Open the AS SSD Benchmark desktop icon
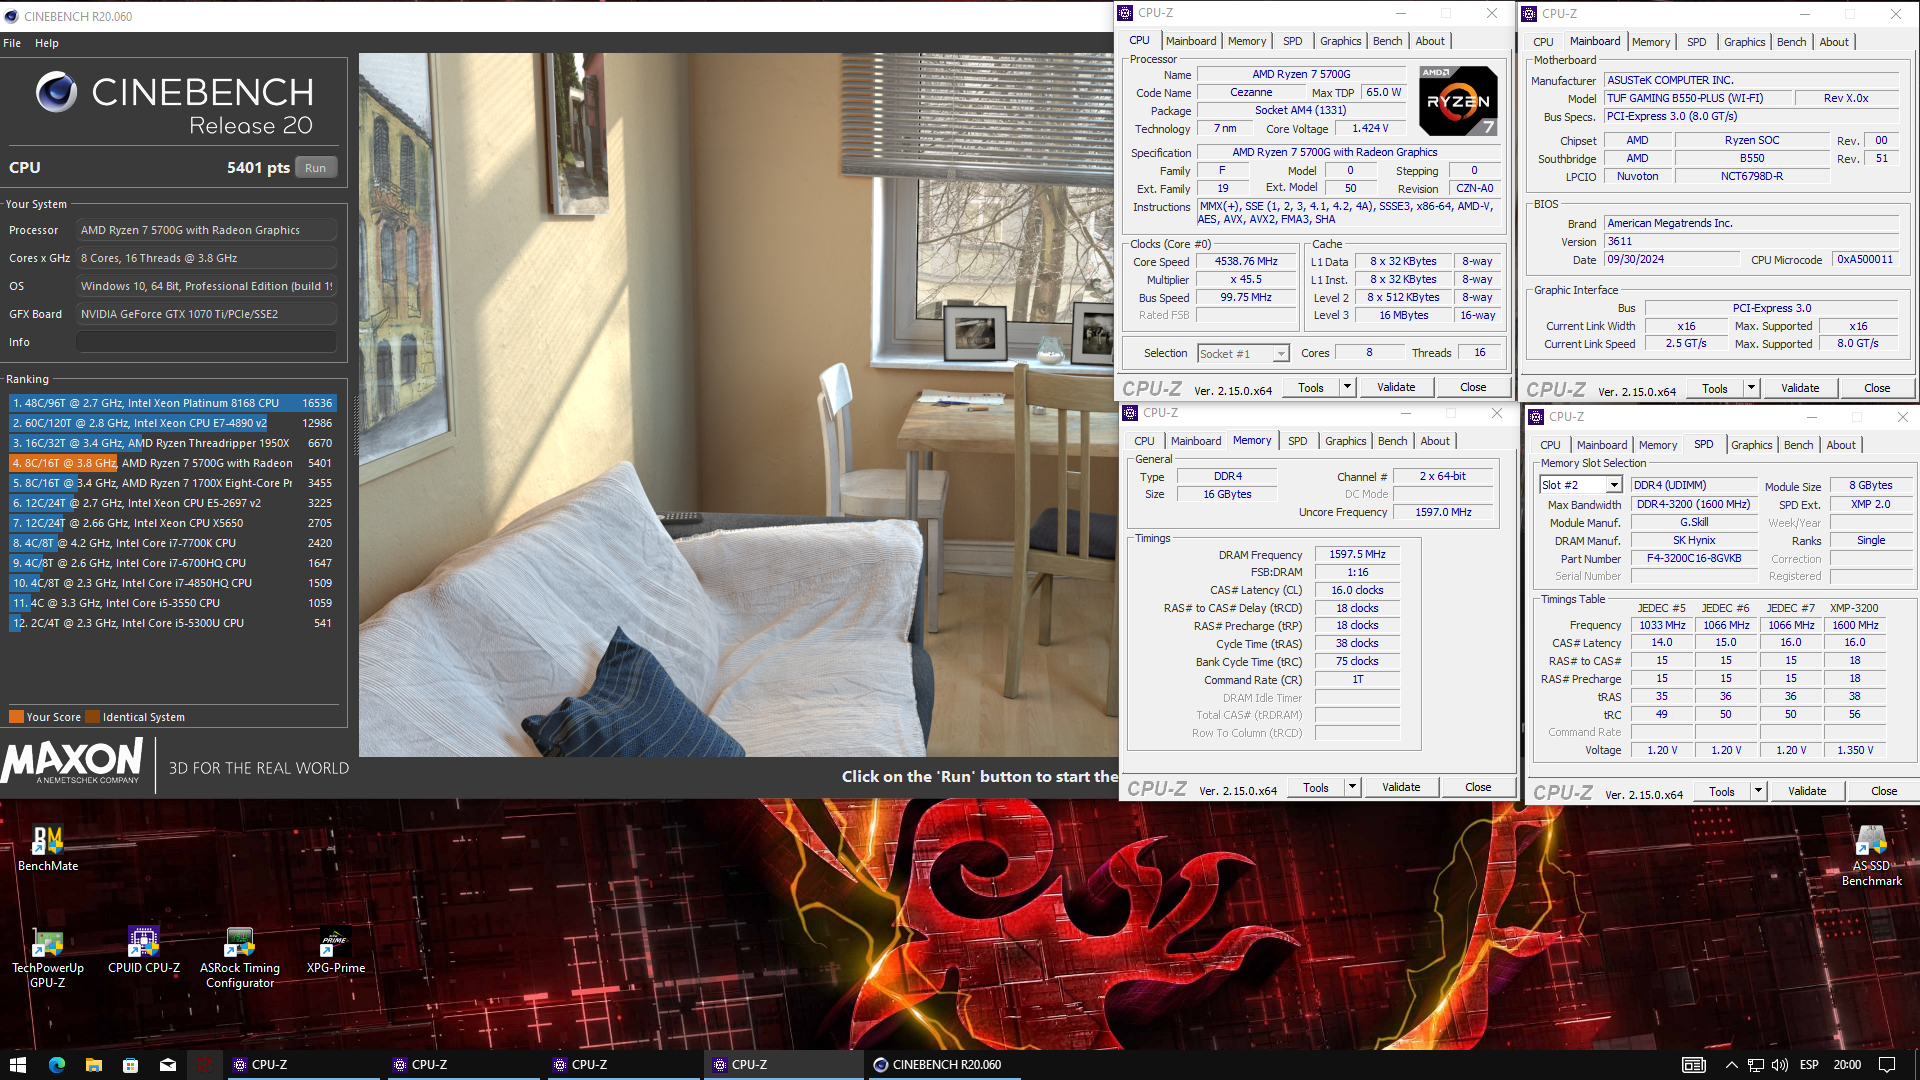 1871,856
